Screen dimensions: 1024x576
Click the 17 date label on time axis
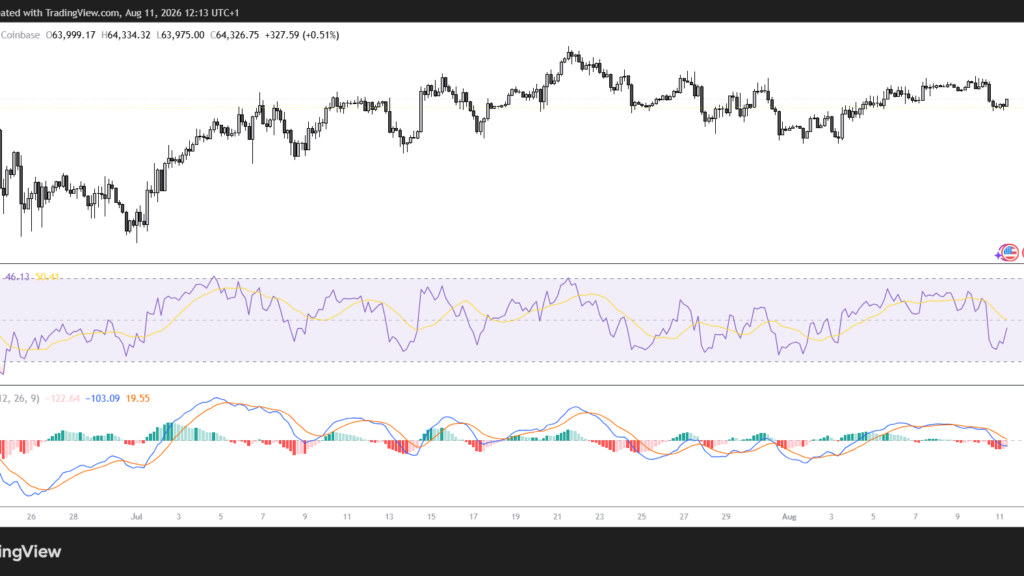pos(473,517)
